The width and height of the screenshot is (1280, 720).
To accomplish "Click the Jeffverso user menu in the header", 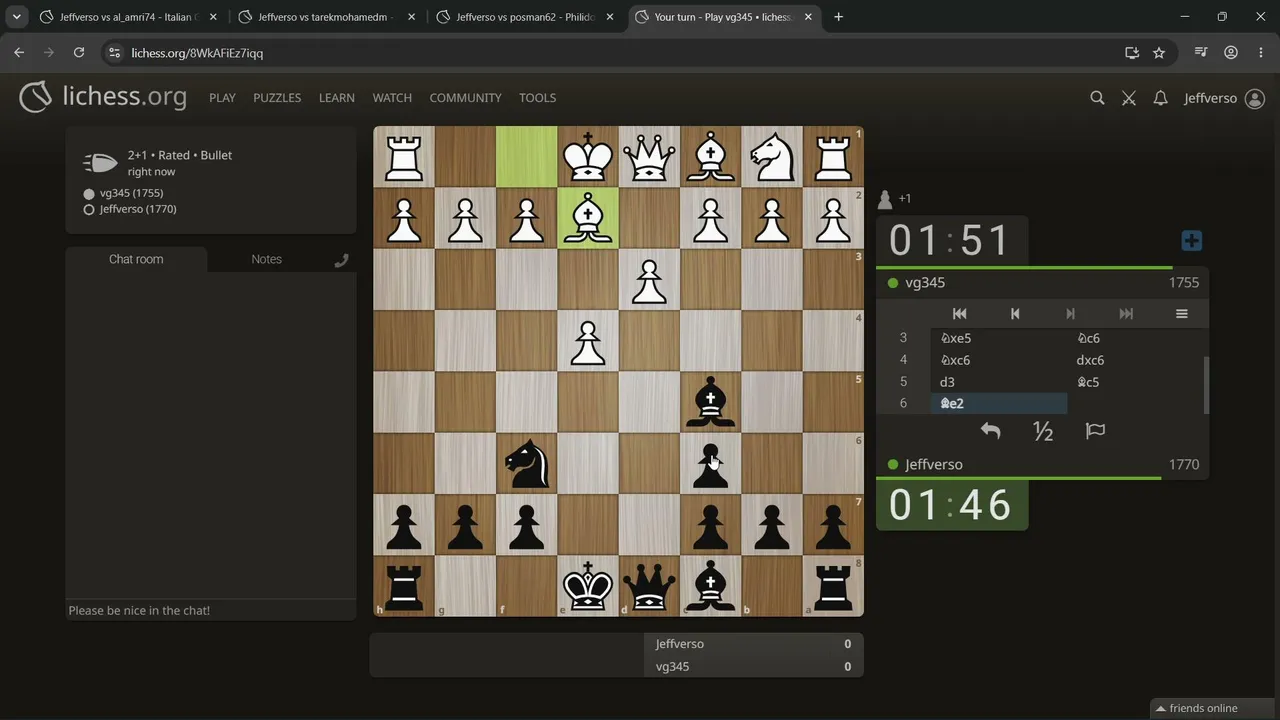I will click(1224, 98).
